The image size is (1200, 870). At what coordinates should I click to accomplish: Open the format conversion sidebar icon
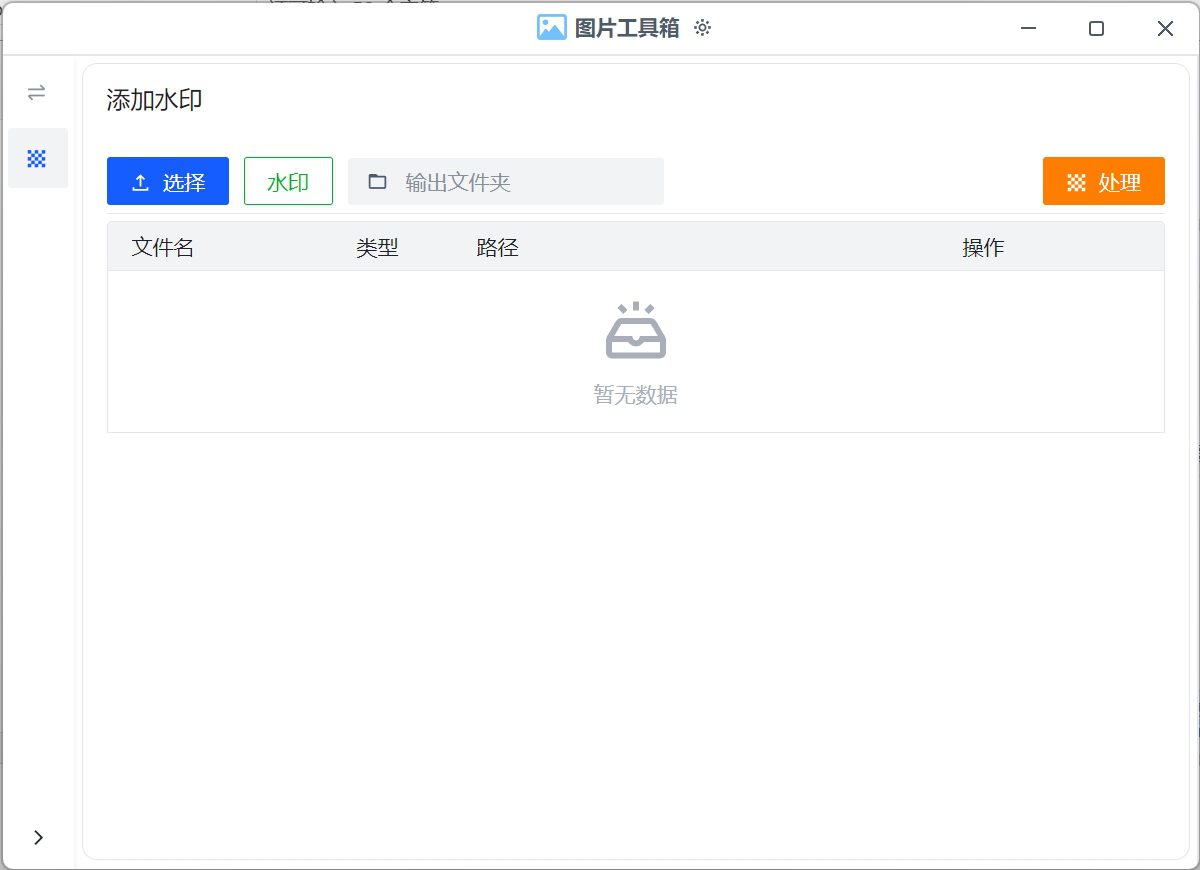tap(37, 93)
